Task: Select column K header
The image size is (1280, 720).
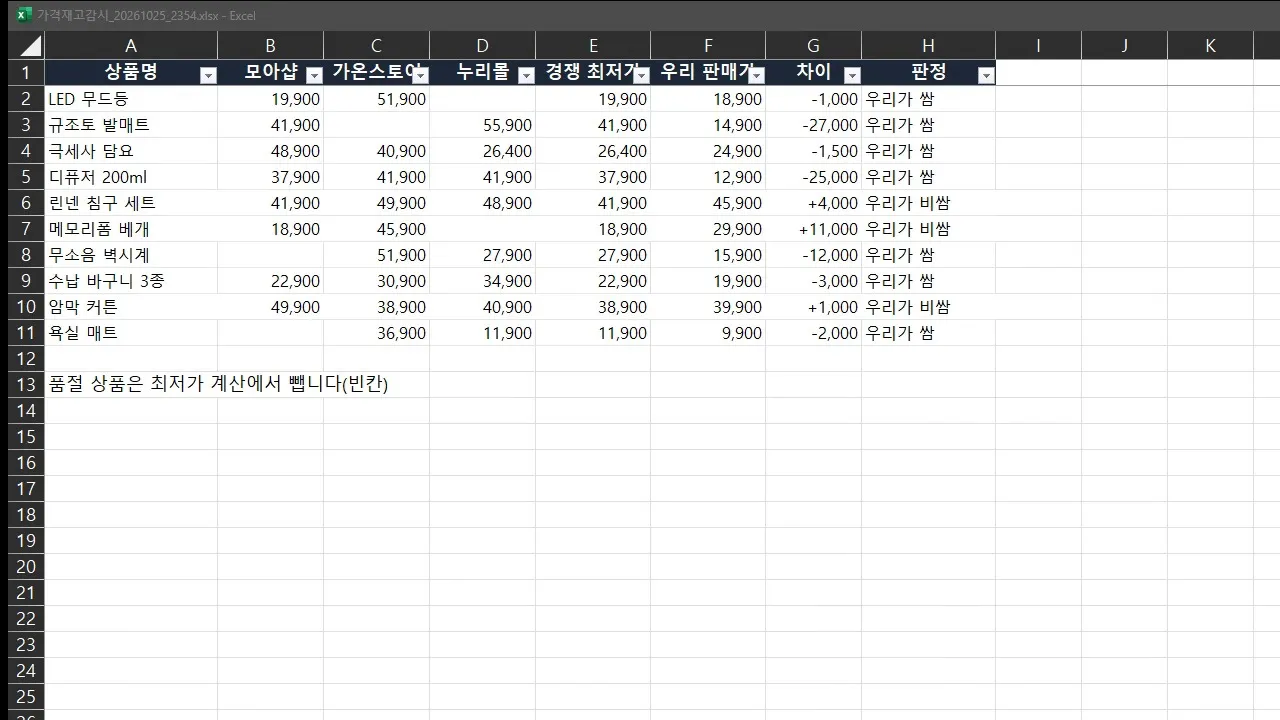Action: click(1210, 46)
